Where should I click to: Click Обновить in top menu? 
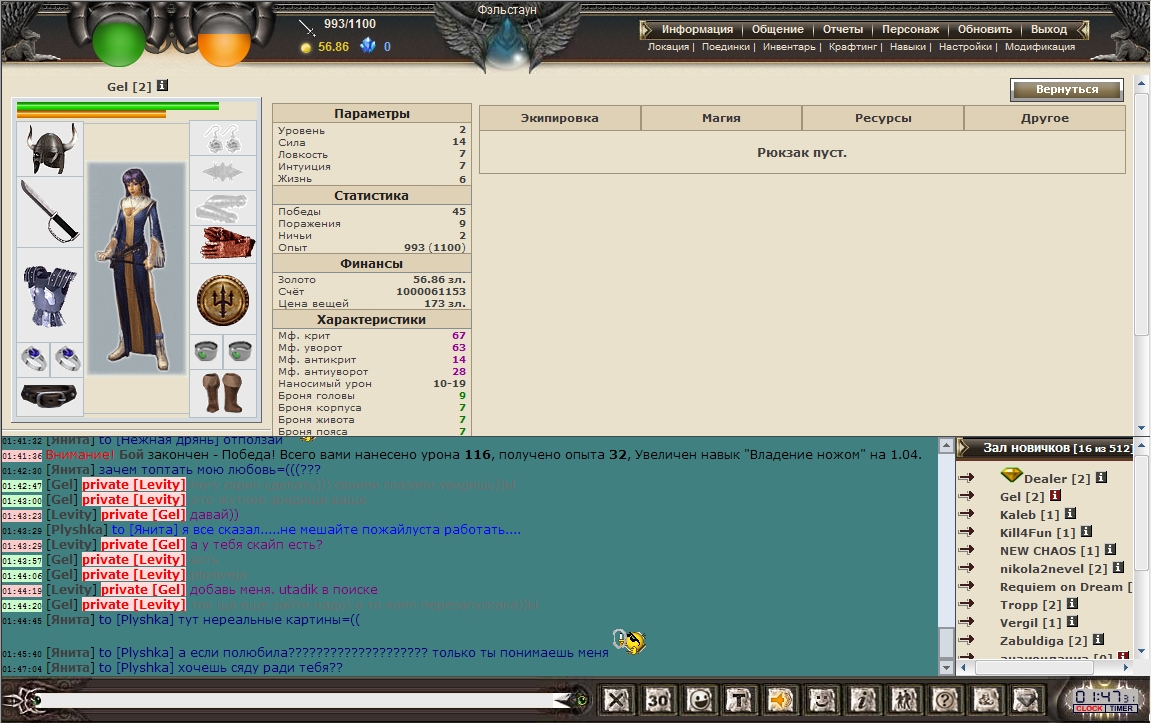[x=984, y=29]
